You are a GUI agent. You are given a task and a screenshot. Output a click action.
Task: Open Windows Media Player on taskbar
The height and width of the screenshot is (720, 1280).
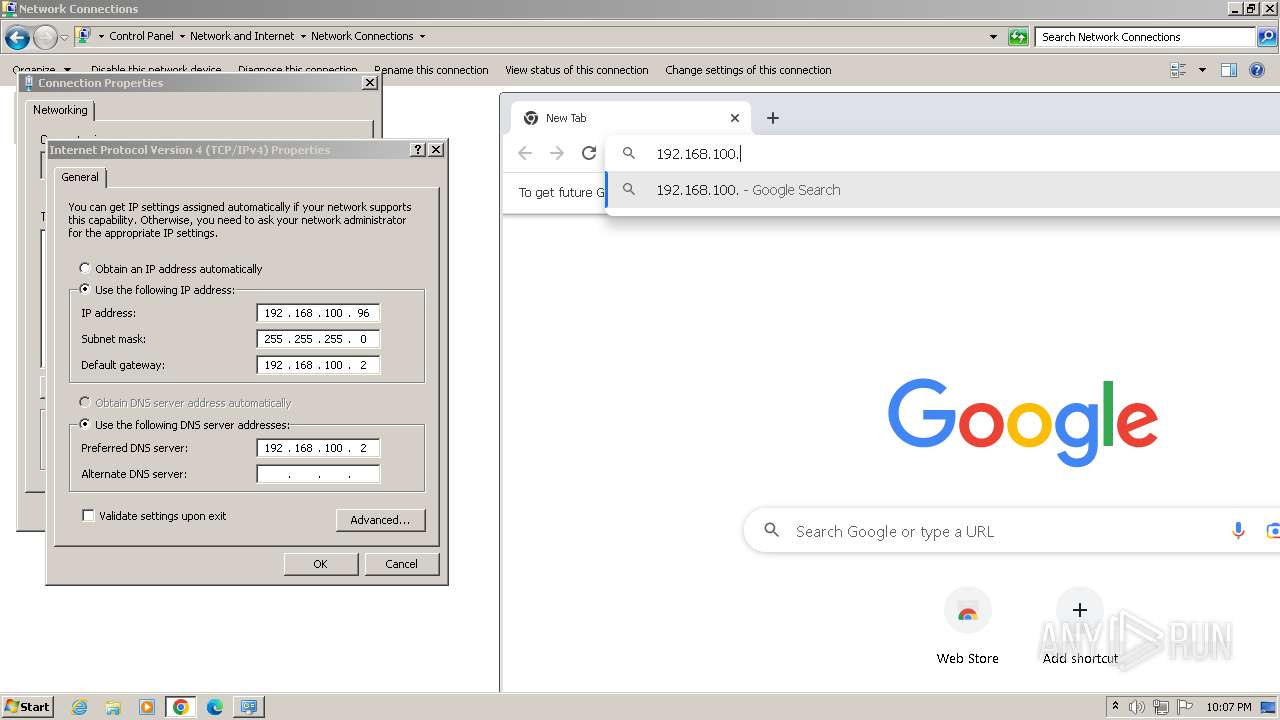[x=147, y=707]
